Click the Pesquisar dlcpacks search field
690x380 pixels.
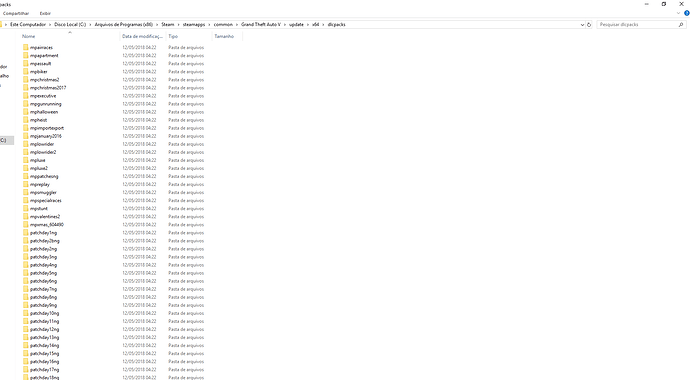click(x=637, y=25)
